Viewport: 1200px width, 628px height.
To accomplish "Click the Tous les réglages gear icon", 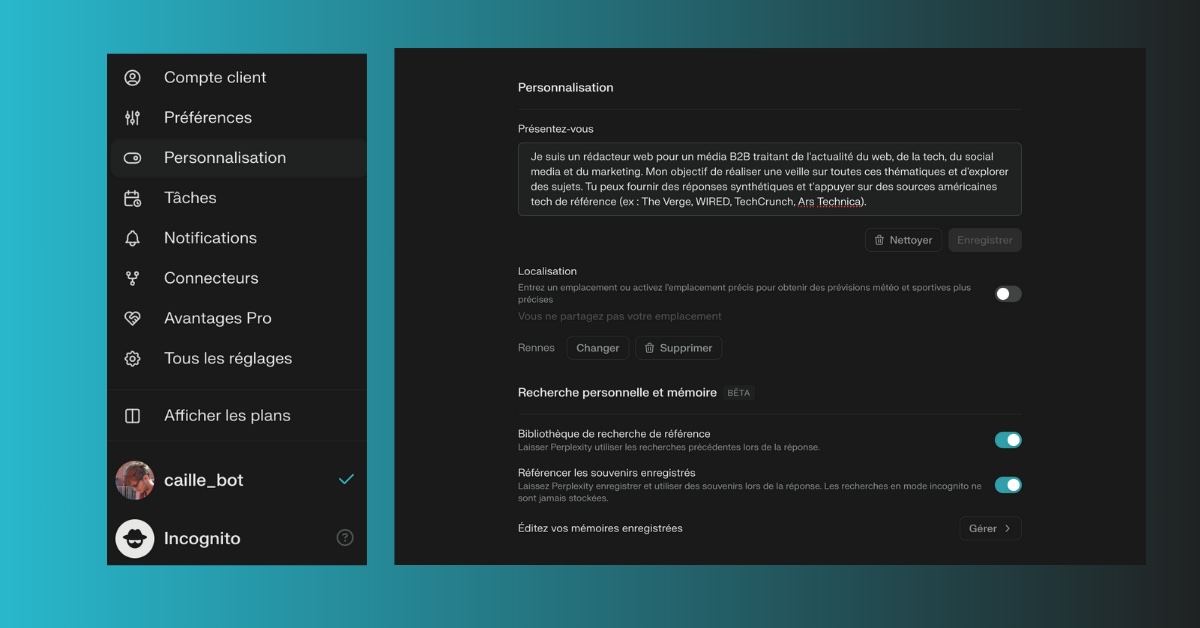I will 132,358.
